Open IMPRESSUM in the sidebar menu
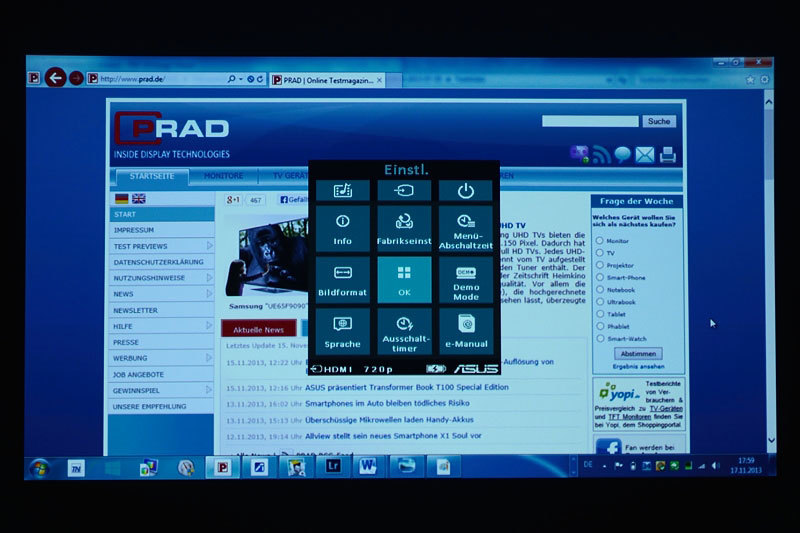 tap(134, 230)
